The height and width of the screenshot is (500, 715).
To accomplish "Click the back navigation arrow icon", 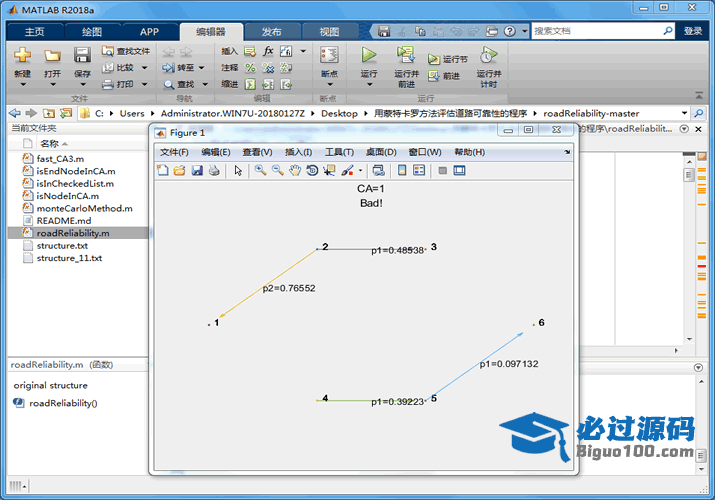I will 15,113.
